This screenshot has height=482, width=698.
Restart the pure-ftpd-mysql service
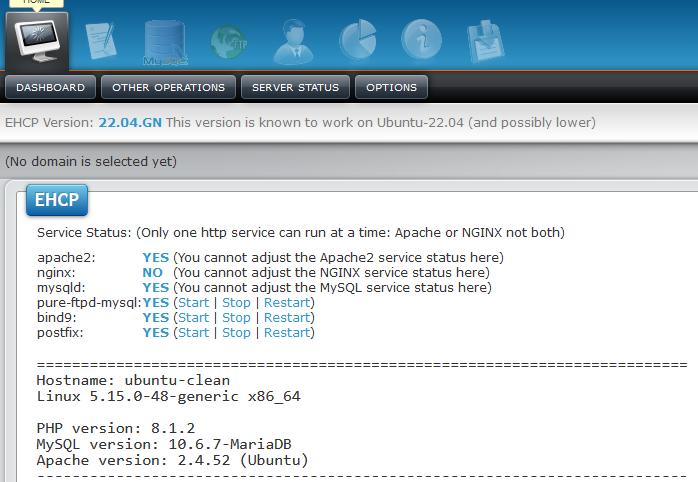(287, 303)
